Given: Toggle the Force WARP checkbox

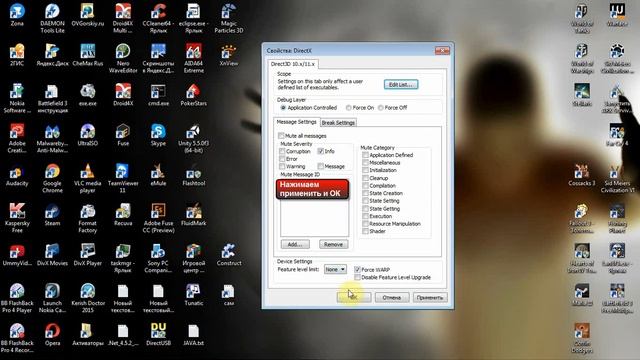Looking at the screenshot, I should coord(357,269).
